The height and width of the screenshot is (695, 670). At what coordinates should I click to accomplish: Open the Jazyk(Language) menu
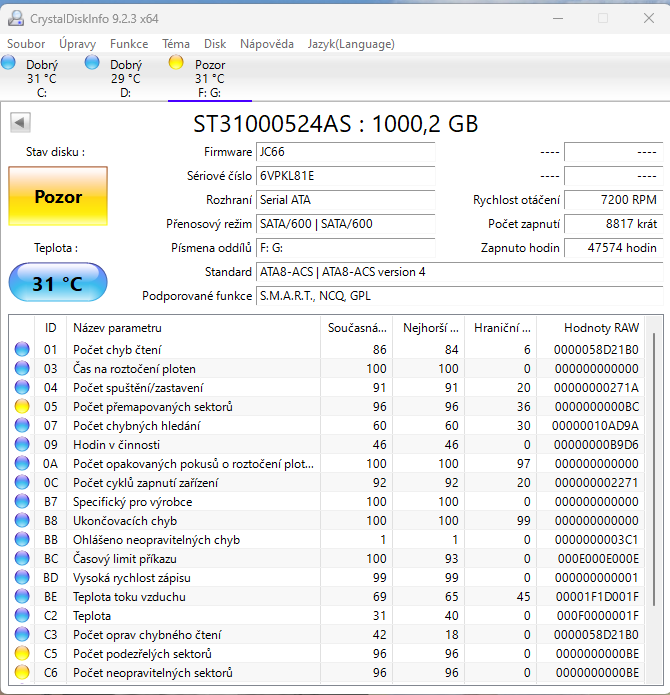tap(351, 44)
